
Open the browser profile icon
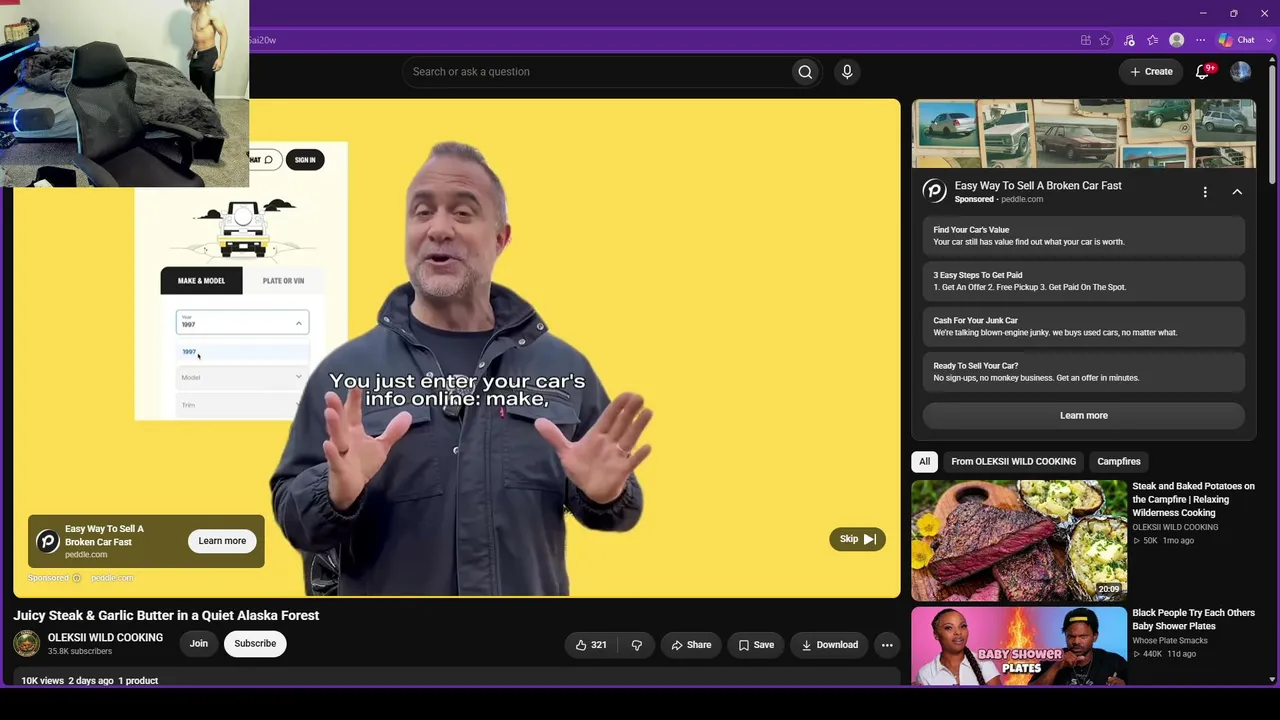1177,40
